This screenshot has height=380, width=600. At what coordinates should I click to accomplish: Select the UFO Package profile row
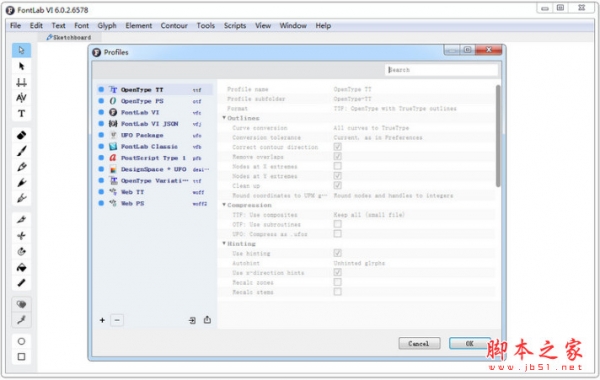(x=155, y=135)
